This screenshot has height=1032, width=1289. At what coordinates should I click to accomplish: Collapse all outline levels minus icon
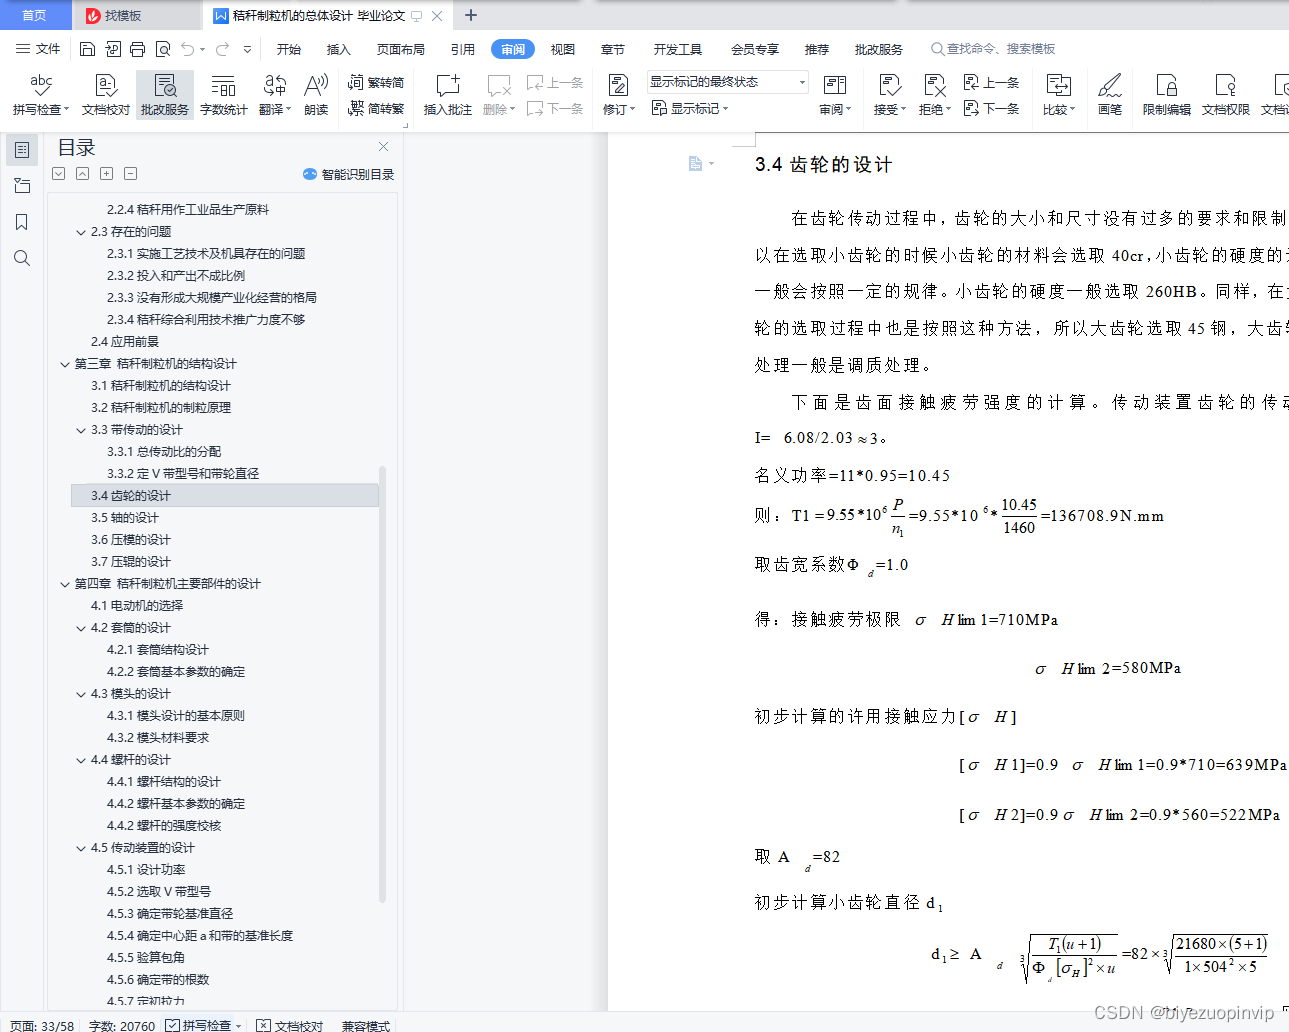[x=130, y=174]
